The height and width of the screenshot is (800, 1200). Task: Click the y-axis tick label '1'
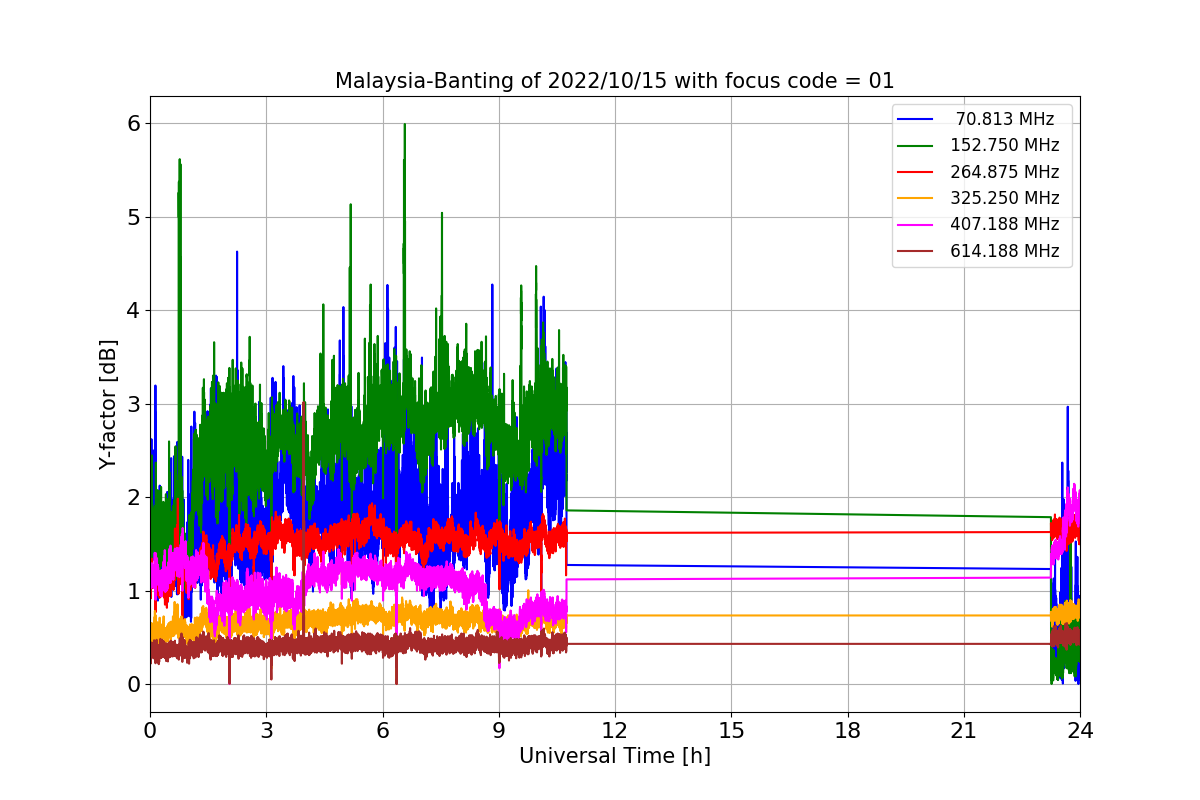(x=133, y=591)
